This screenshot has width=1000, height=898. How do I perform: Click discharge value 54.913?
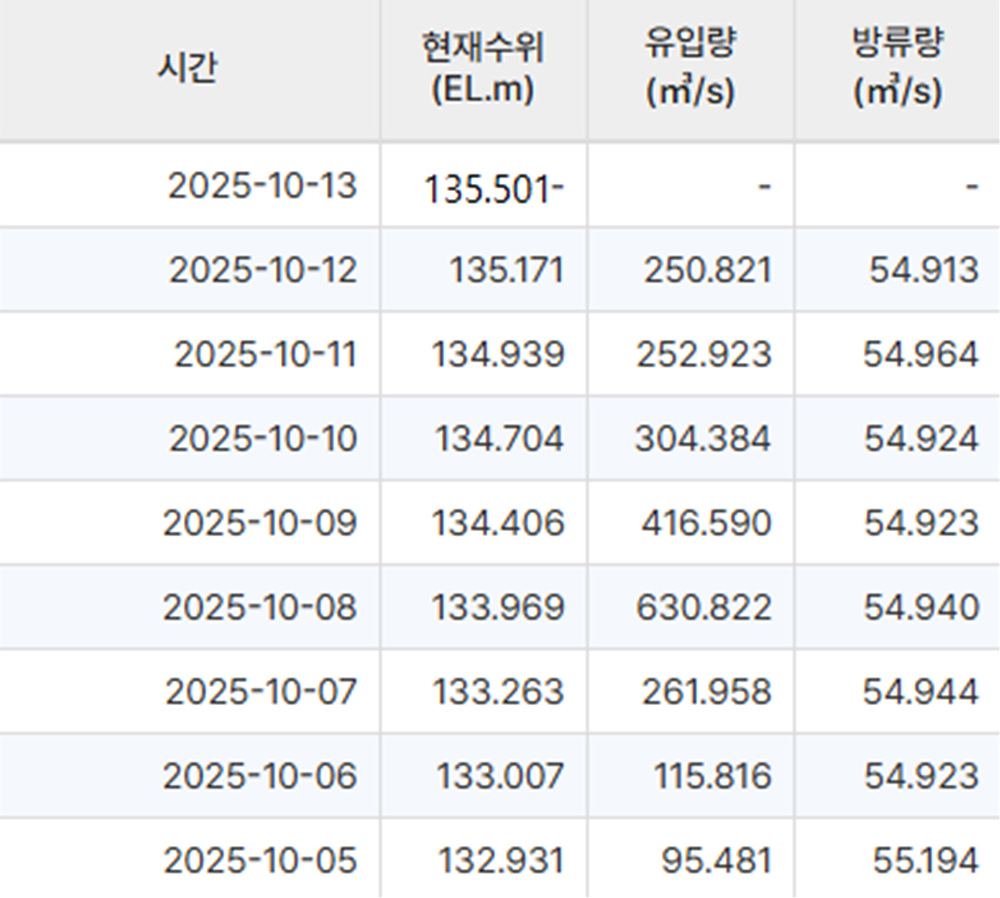tap(923, 270)
